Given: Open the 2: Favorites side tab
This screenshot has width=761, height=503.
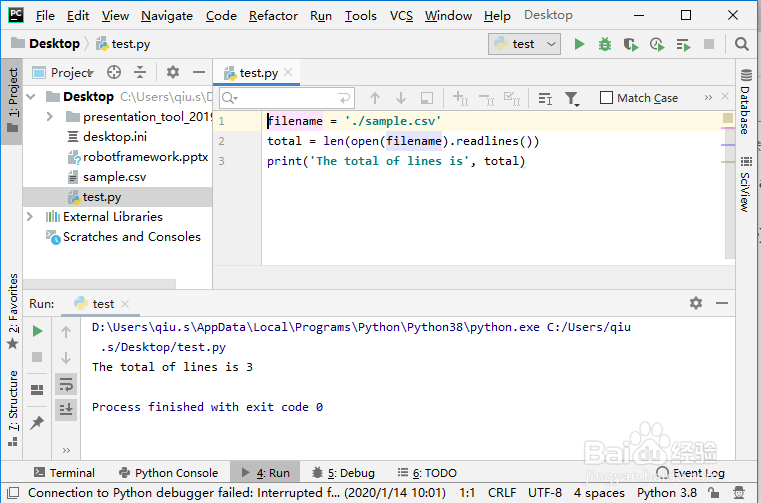Looking at the screenshot, I should pos(12,311).
